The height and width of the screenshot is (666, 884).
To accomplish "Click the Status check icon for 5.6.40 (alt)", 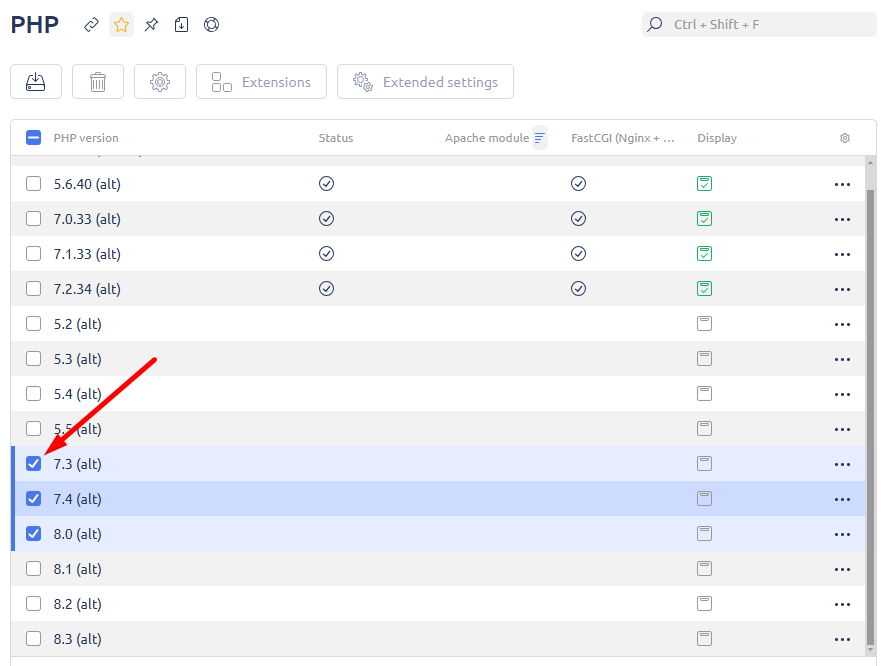I will (326, 184).
